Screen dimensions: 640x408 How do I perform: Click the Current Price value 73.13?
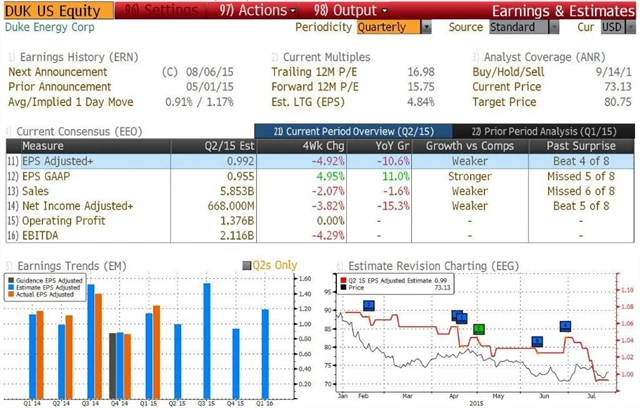[x=618, y=87]
